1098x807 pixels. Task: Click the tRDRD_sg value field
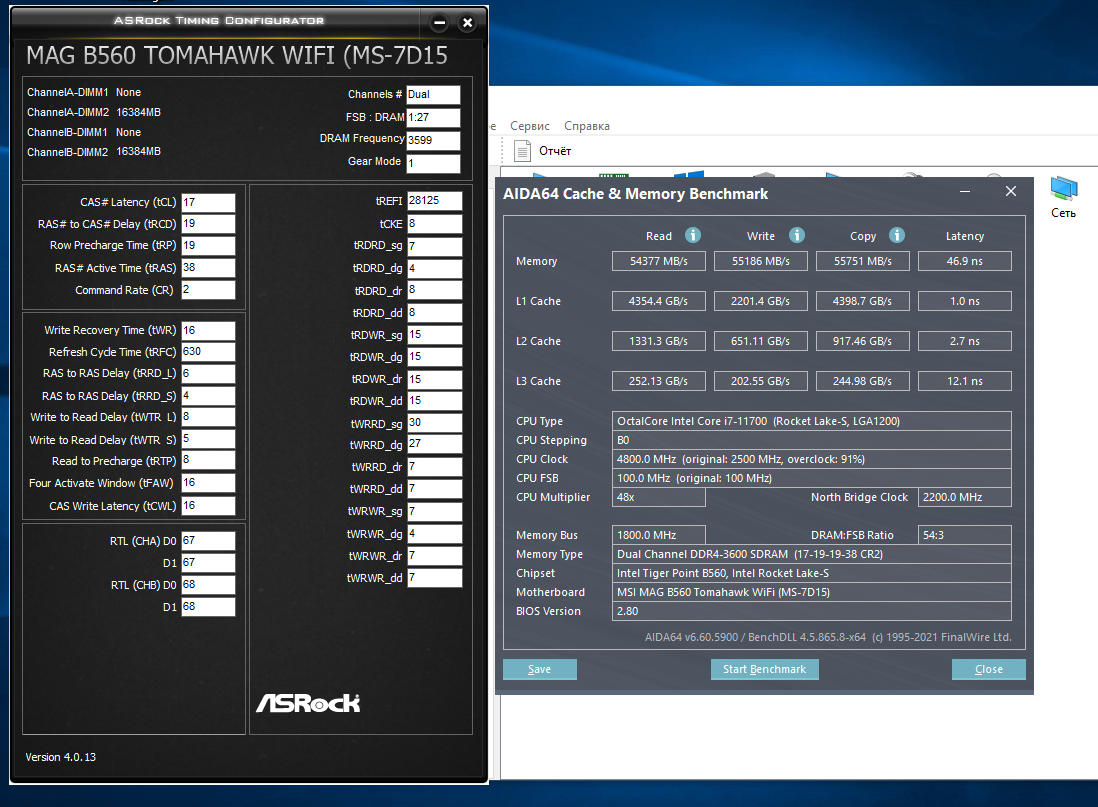435,247
